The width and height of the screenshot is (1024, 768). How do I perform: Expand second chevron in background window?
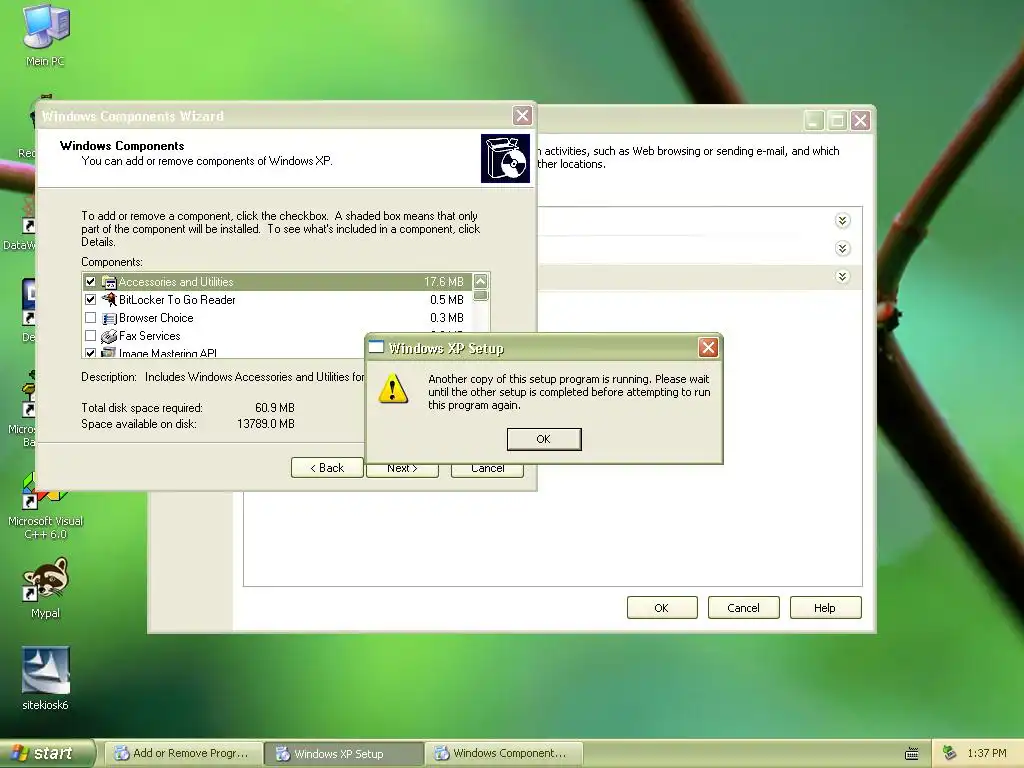[x=842, y=249]
